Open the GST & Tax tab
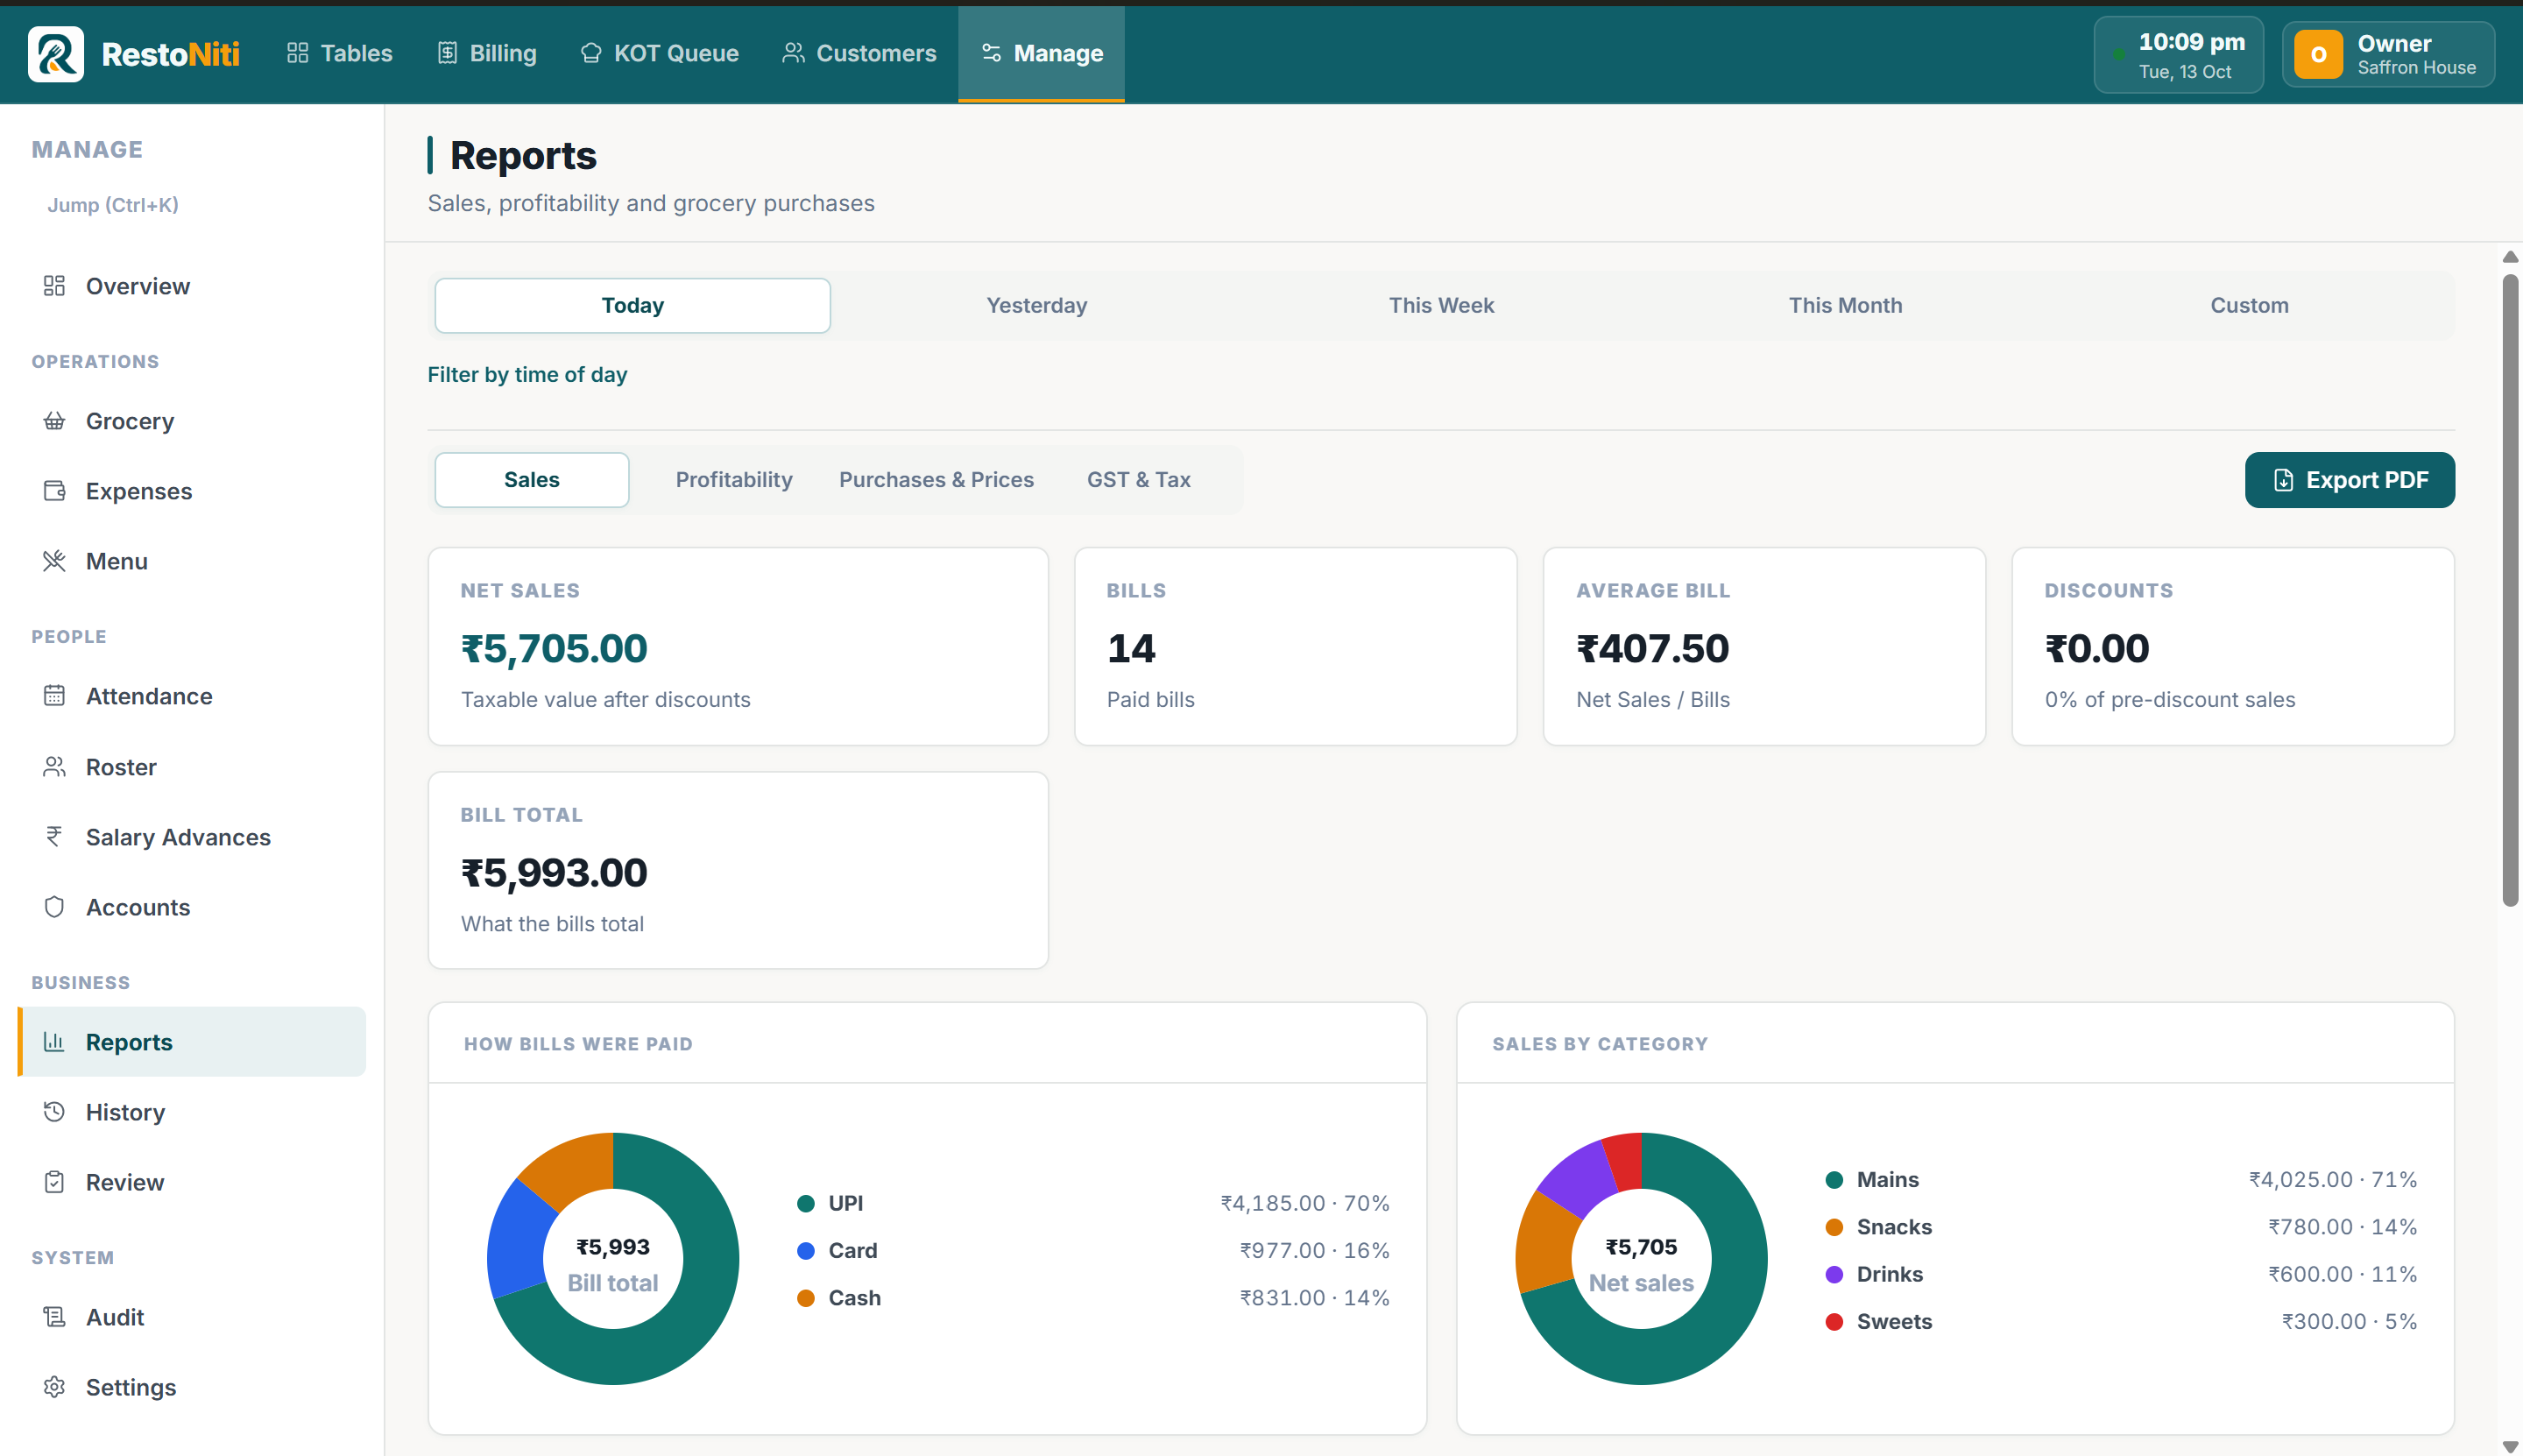Image resolution: width=2523 pixels, height=1456 pixels. [1138, 480]
